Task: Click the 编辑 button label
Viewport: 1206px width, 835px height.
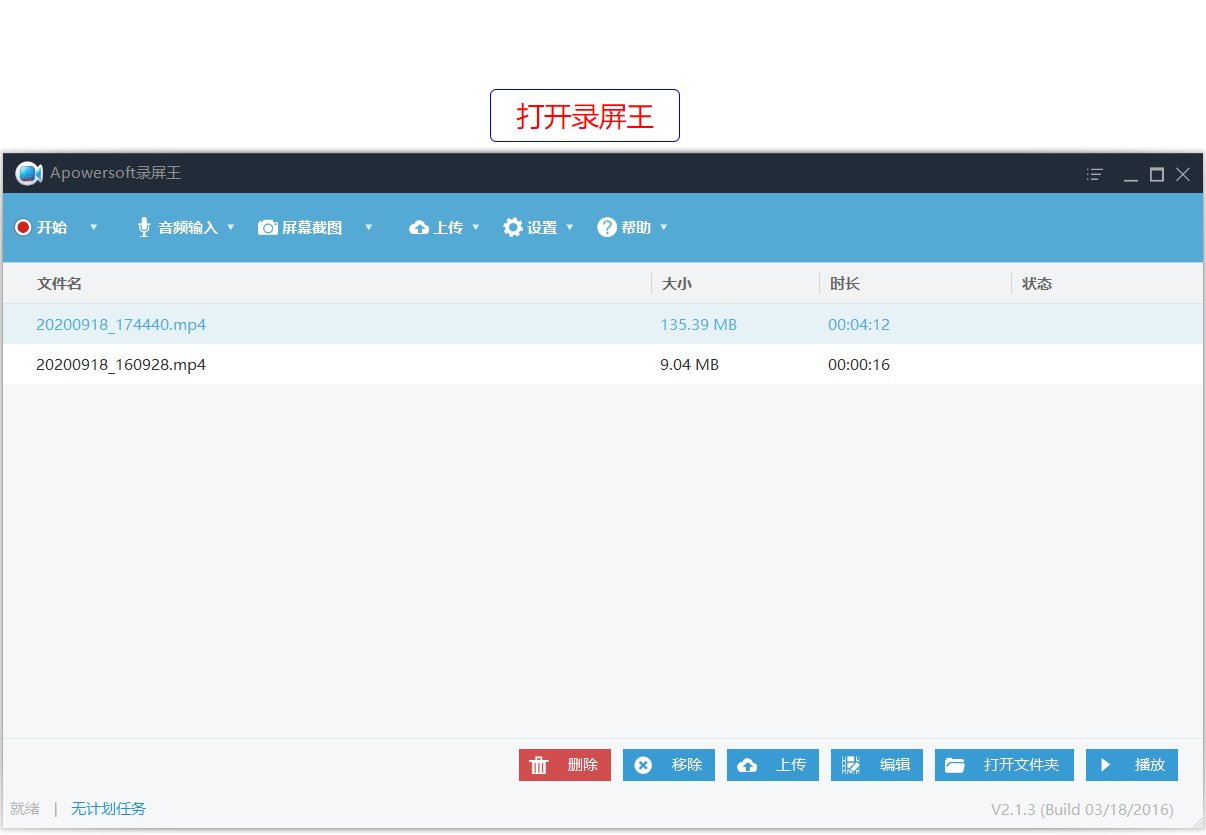Action: pyautogui.click(x=895, y=765)
